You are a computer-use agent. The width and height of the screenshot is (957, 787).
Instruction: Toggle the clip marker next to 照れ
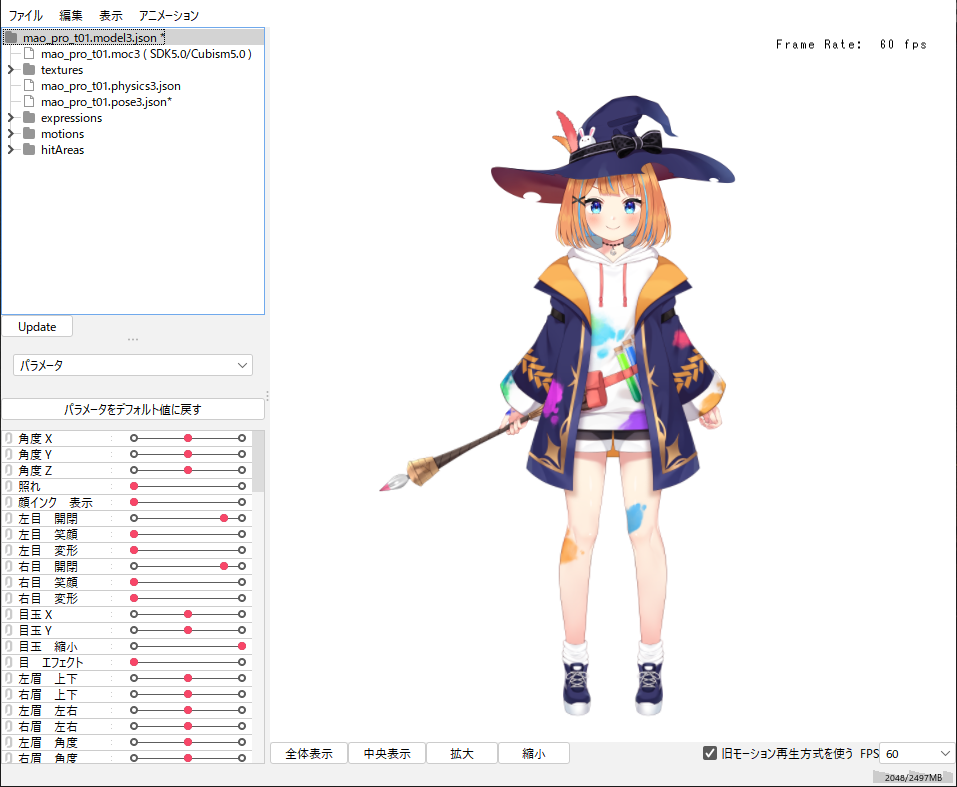8,486
